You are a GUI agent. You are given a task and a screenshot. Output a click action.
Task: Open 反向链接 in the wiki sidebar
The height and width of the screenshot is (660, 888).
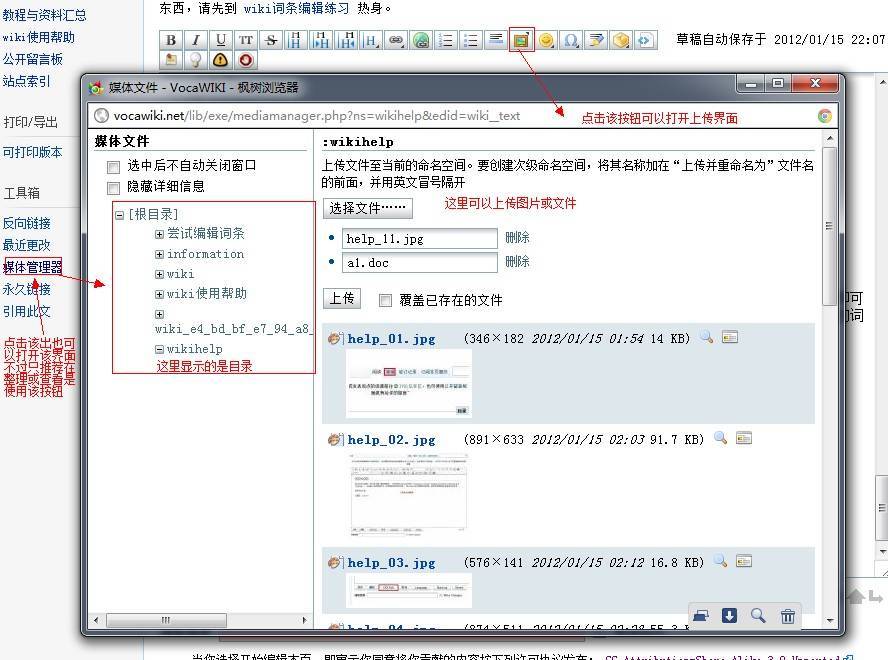tap(27, 223)
